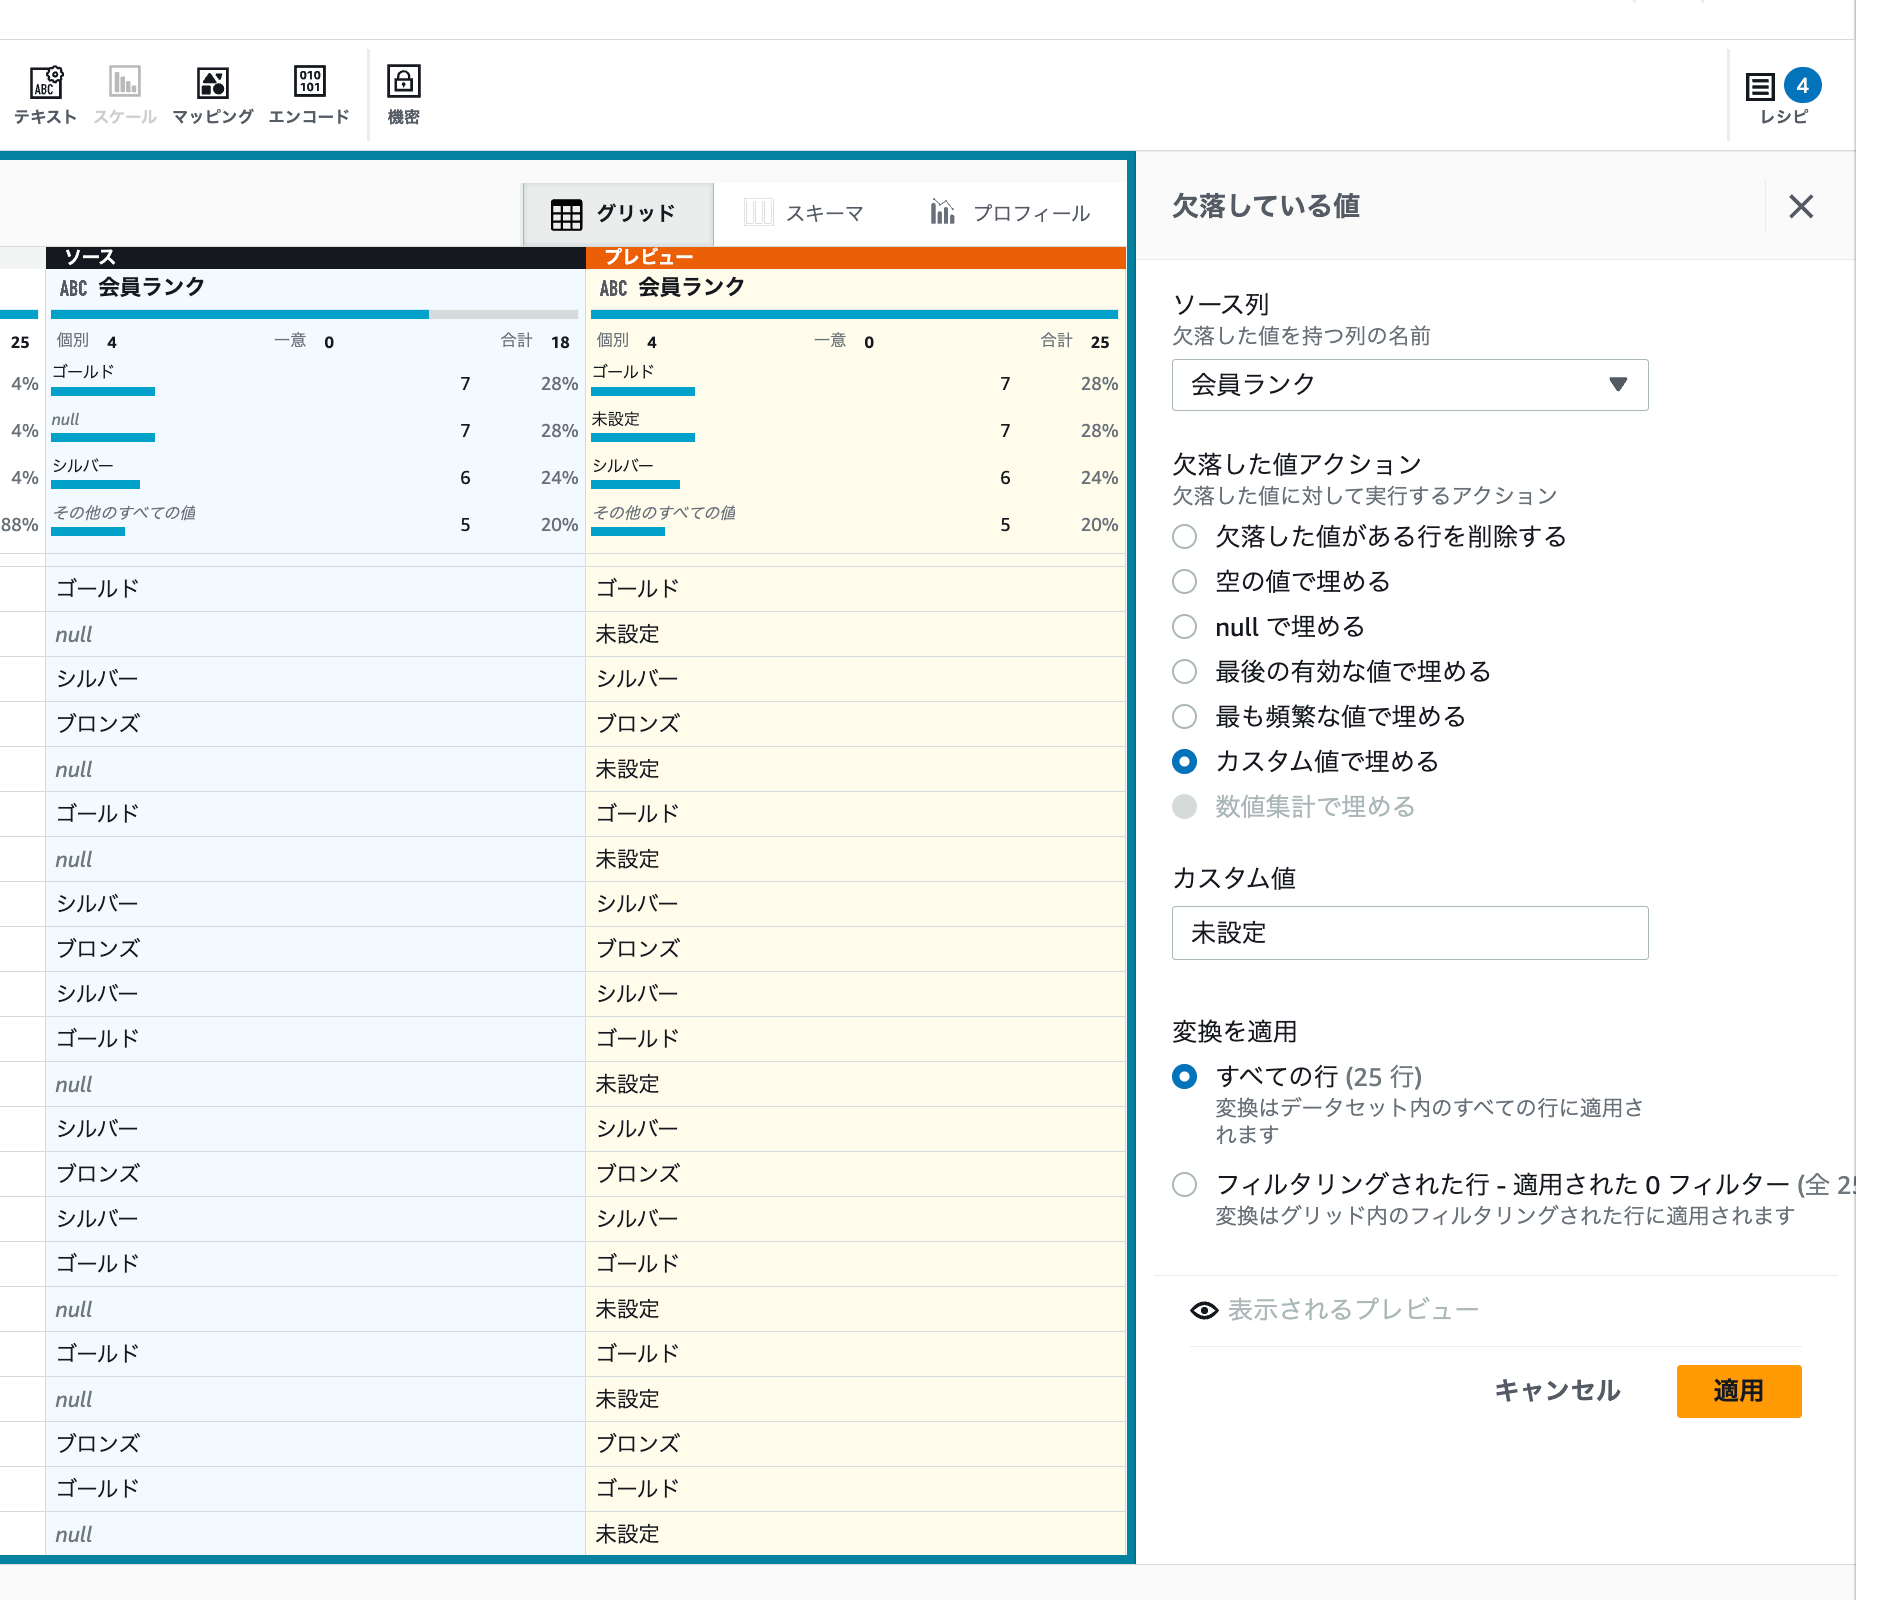Click the ソース header band
1892x1600 pixels.
click(316, 258)
